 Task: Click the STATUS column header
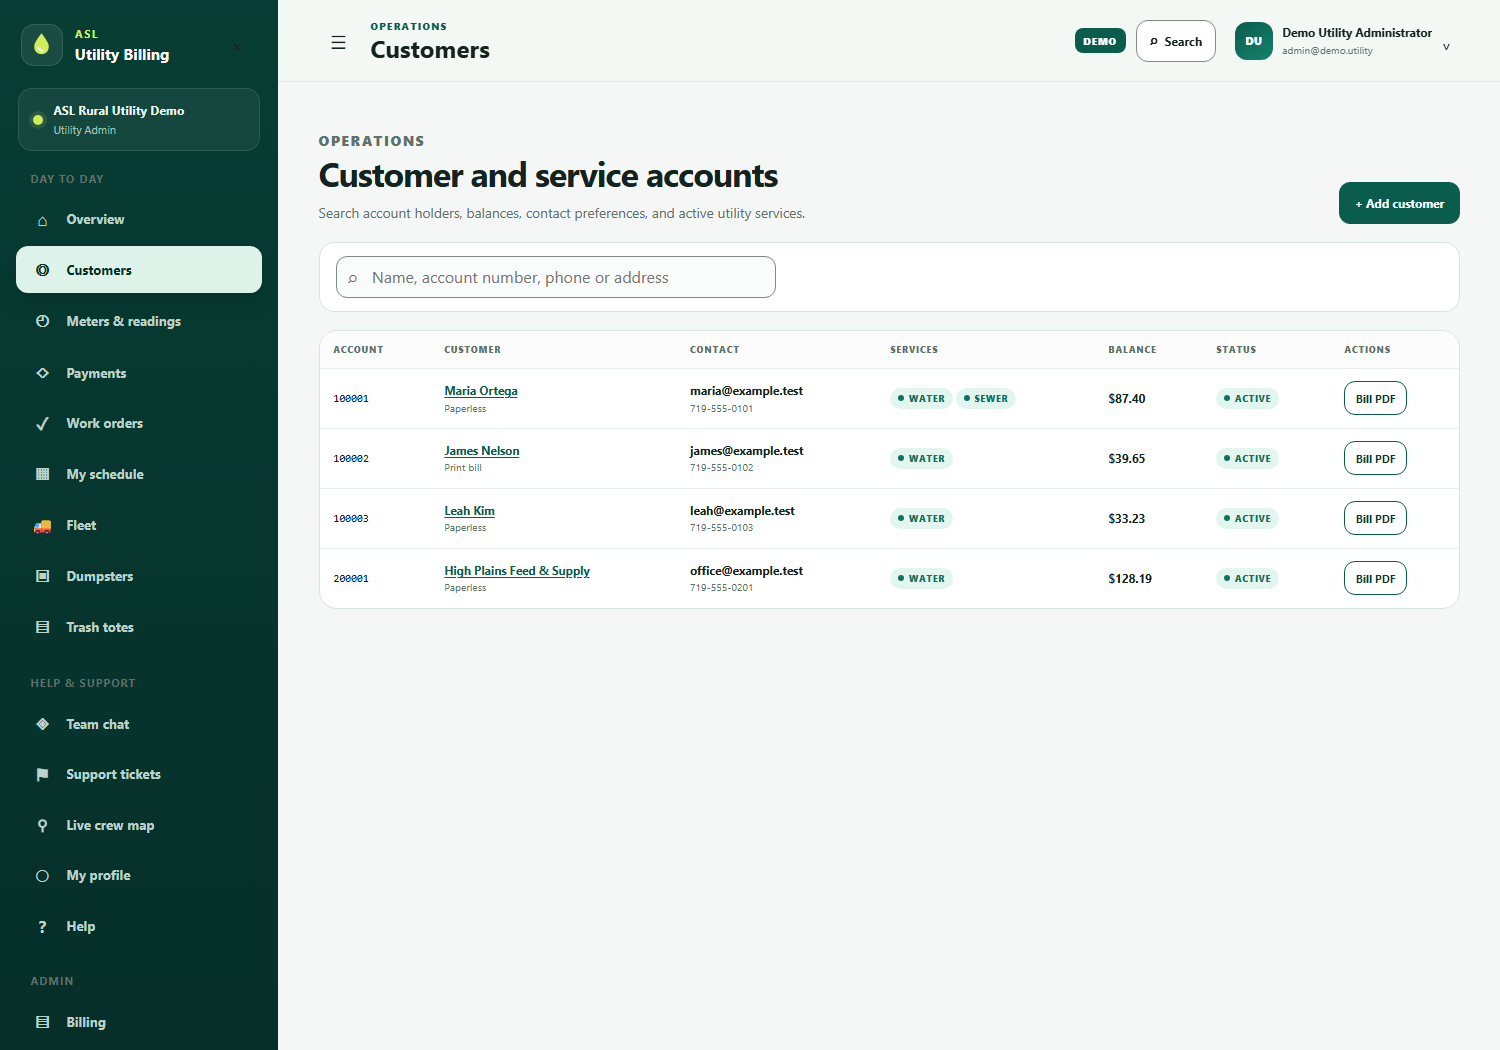(x=1236, y=350)
